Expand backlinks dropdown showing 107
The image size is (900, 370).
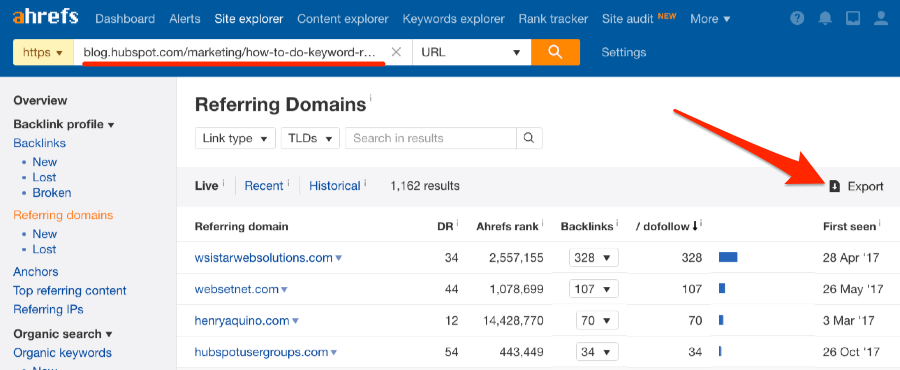point(593,289)
